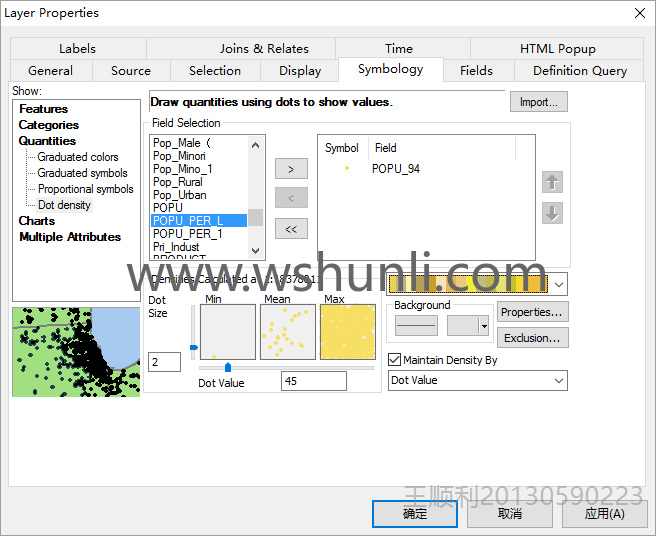Select Pop_Minori field in the list
This screenshot has height=536, width=656.
point(199,156)
